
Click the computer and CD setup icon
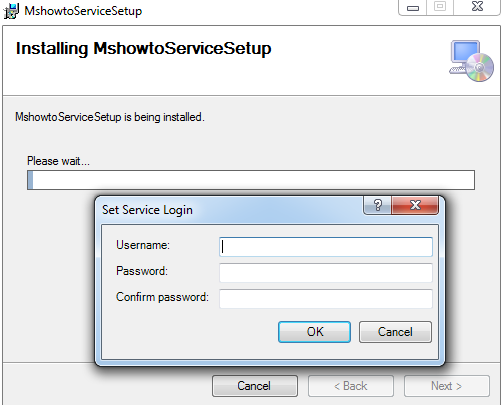471,61
